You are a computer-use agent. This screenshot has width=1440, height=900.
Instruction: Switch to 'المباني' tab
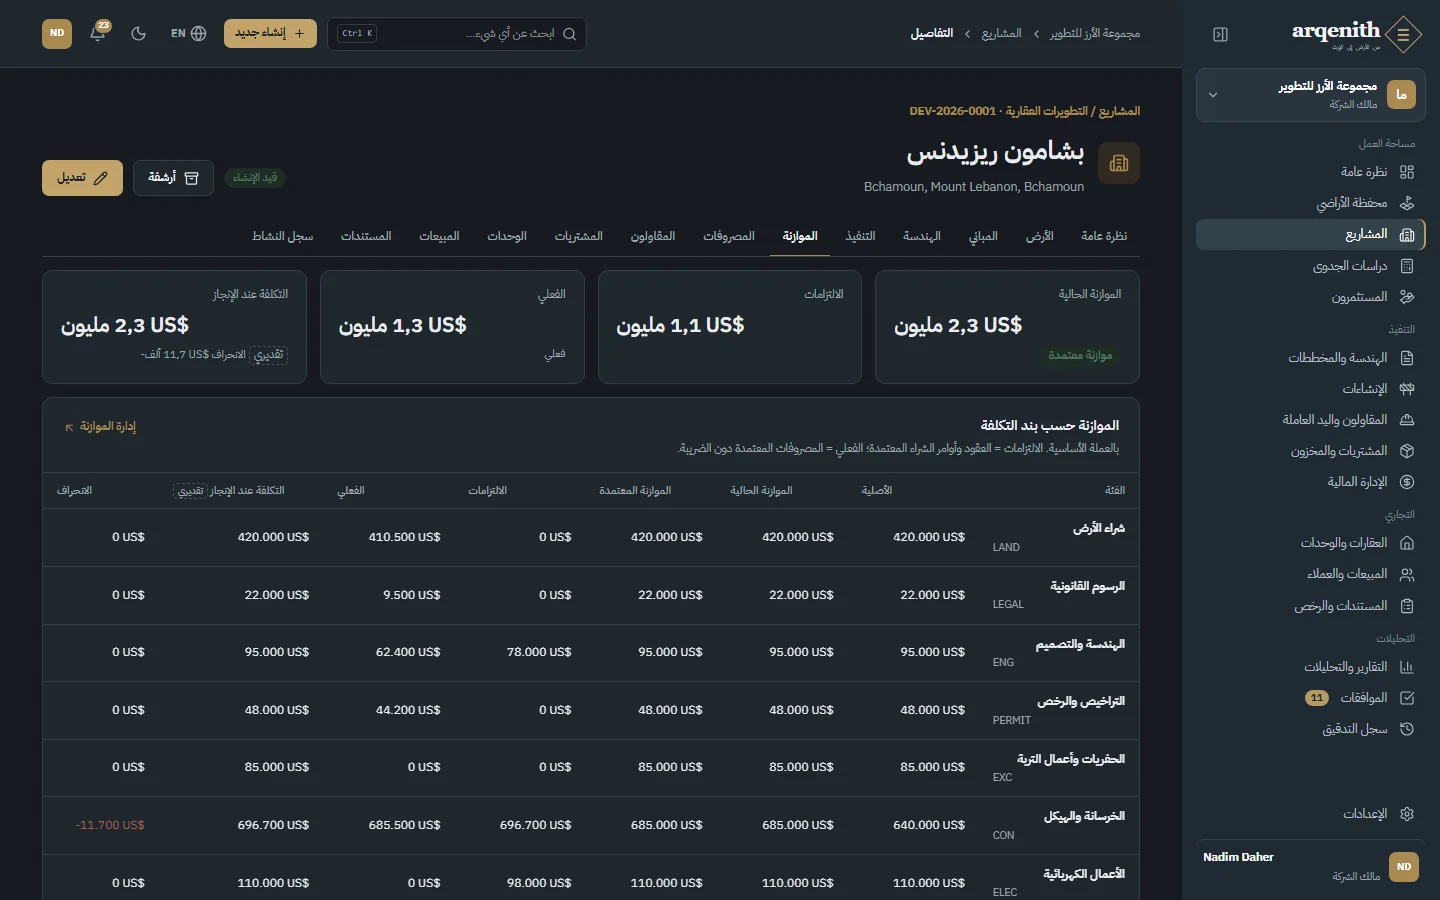tap(983, 236)
